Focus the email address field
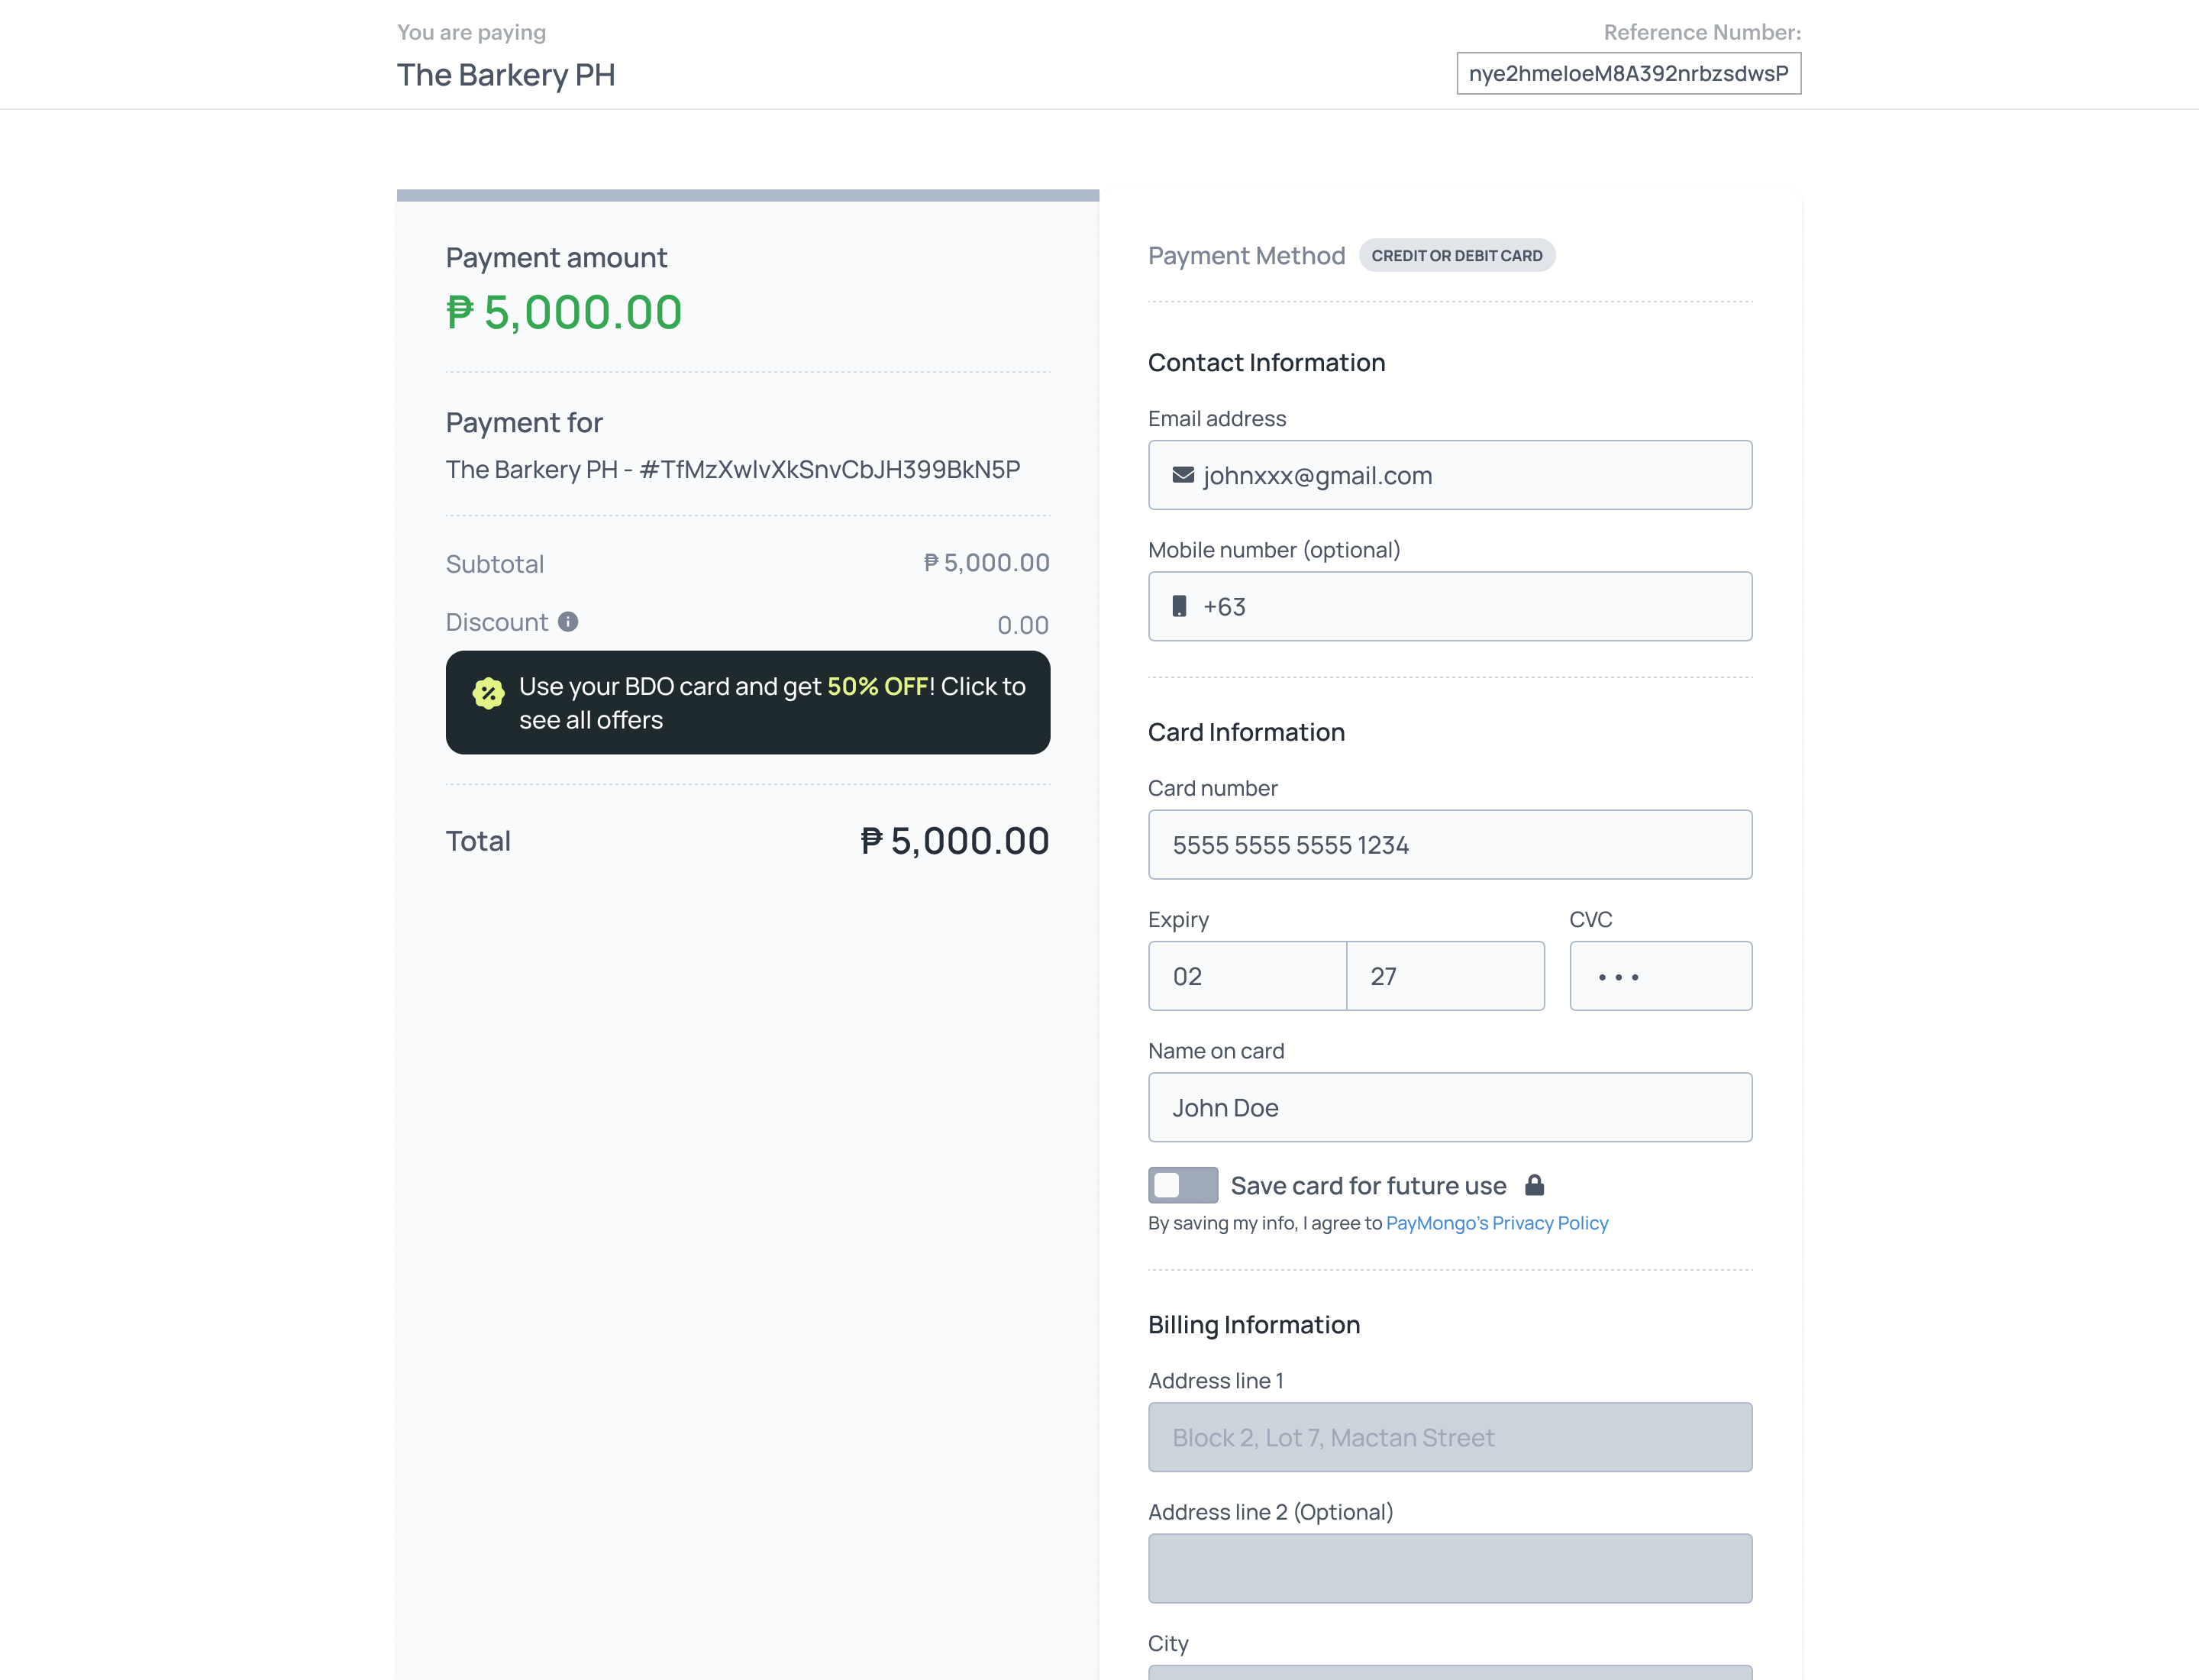2199x1680 pixels. pyautogui.click(x=1450, y=475)
